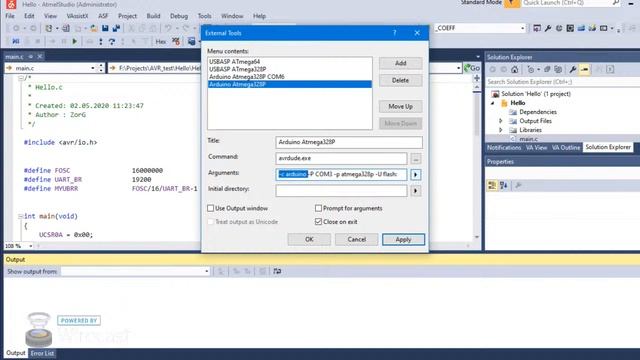Viewport: 640px width, 360px height.
Task: Click the Categorized icon in Properties panel
Action: (492, 186)
